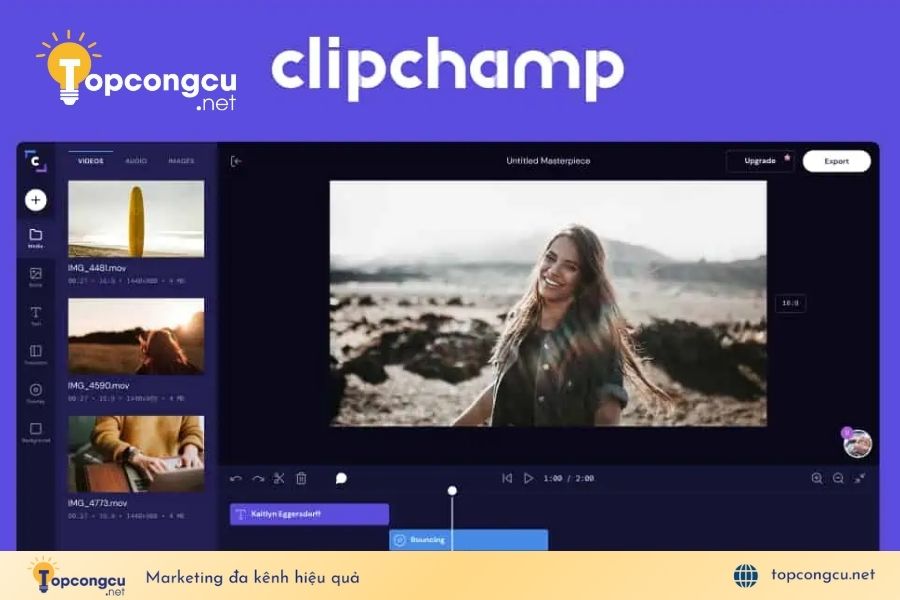Viewport: 900px width, 600px height.
Task: Click the speech bubble comment icon
Action: [x=341, y=478]
